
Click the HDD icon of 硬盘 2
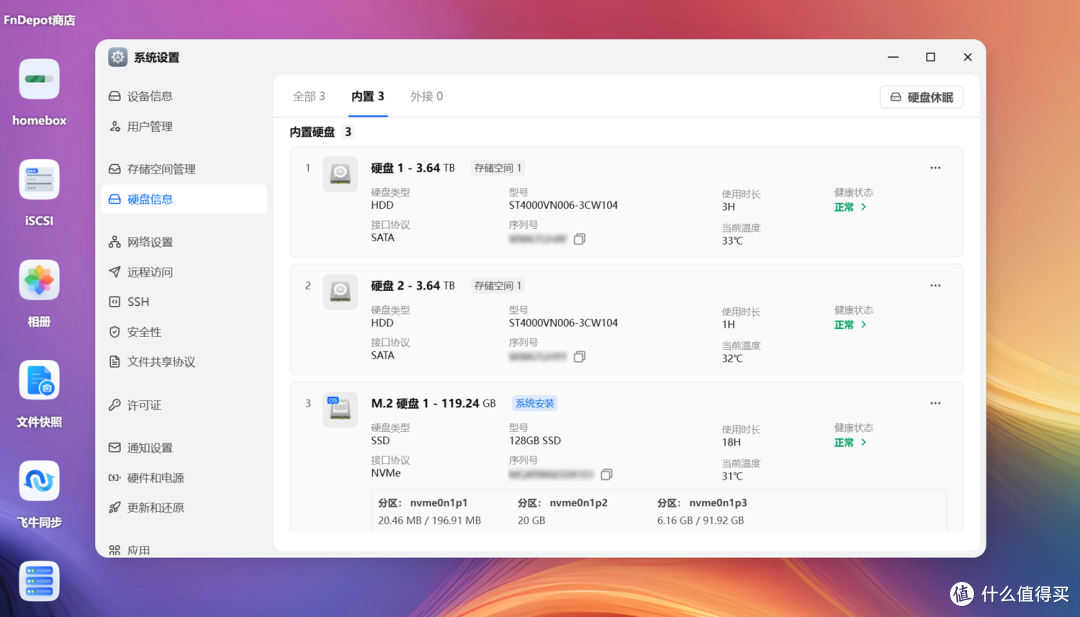click(x=340, y=291)
